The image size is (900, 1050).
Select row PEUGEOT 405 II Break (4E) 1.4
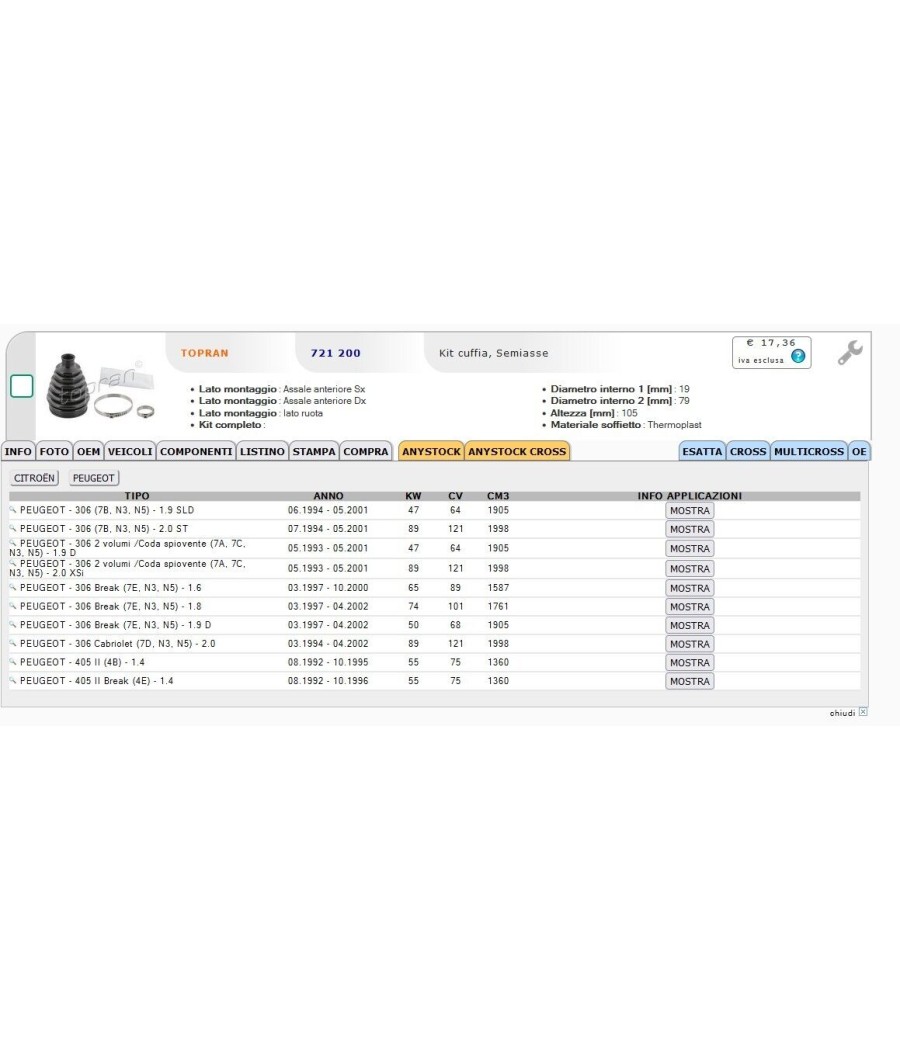[x=435, y=681]
